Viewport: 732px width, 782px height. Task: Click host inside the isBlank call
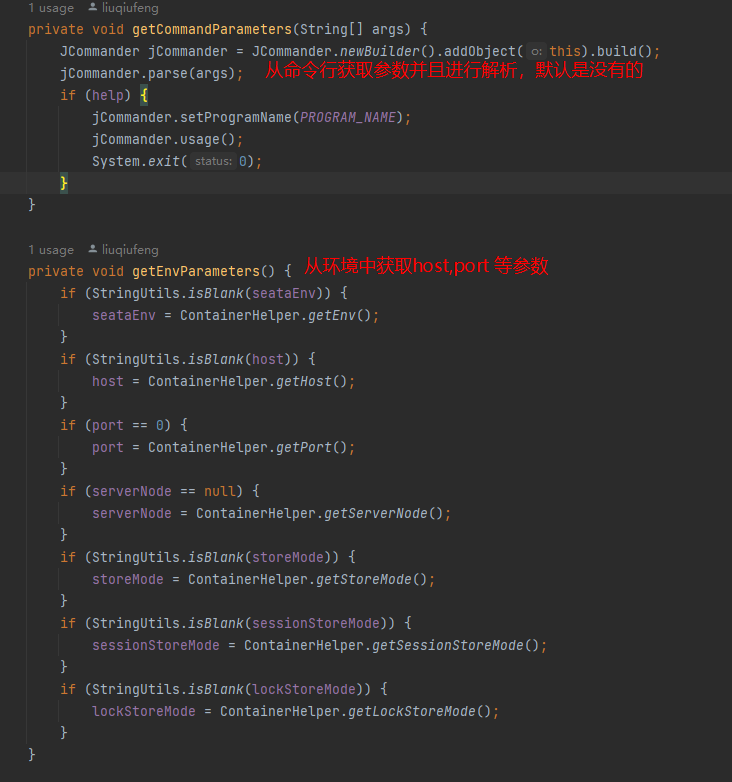tap(268, 359)
